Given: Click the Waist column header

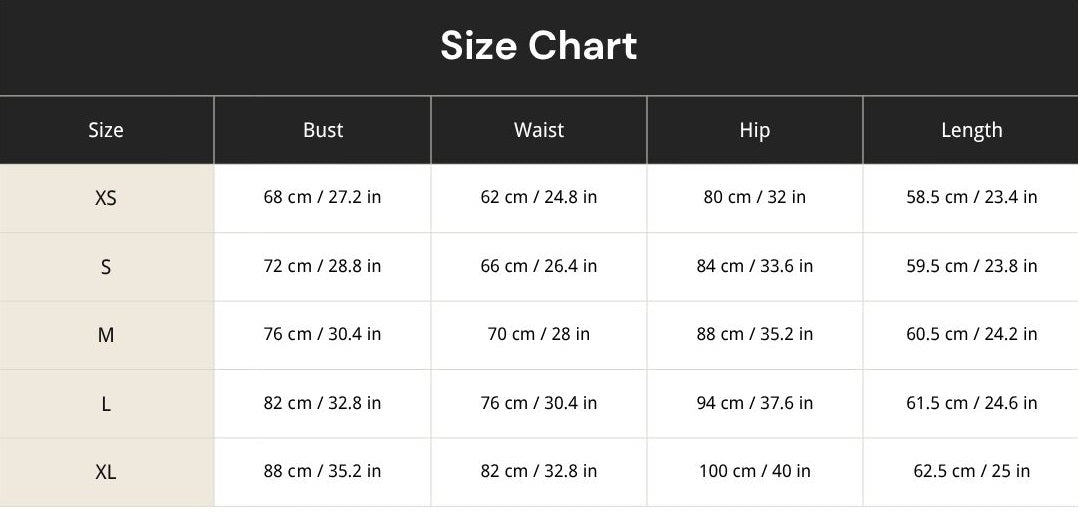Looking at the screenshot, I should pyautogui.click(x=538, y=130).
